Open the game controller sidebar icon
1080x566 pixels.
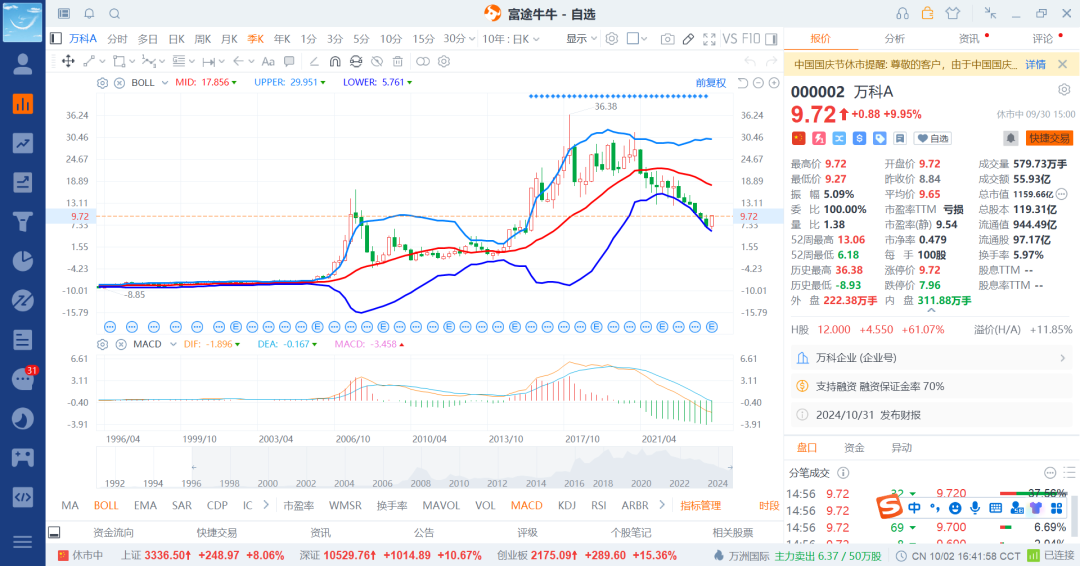click(23, 457)
